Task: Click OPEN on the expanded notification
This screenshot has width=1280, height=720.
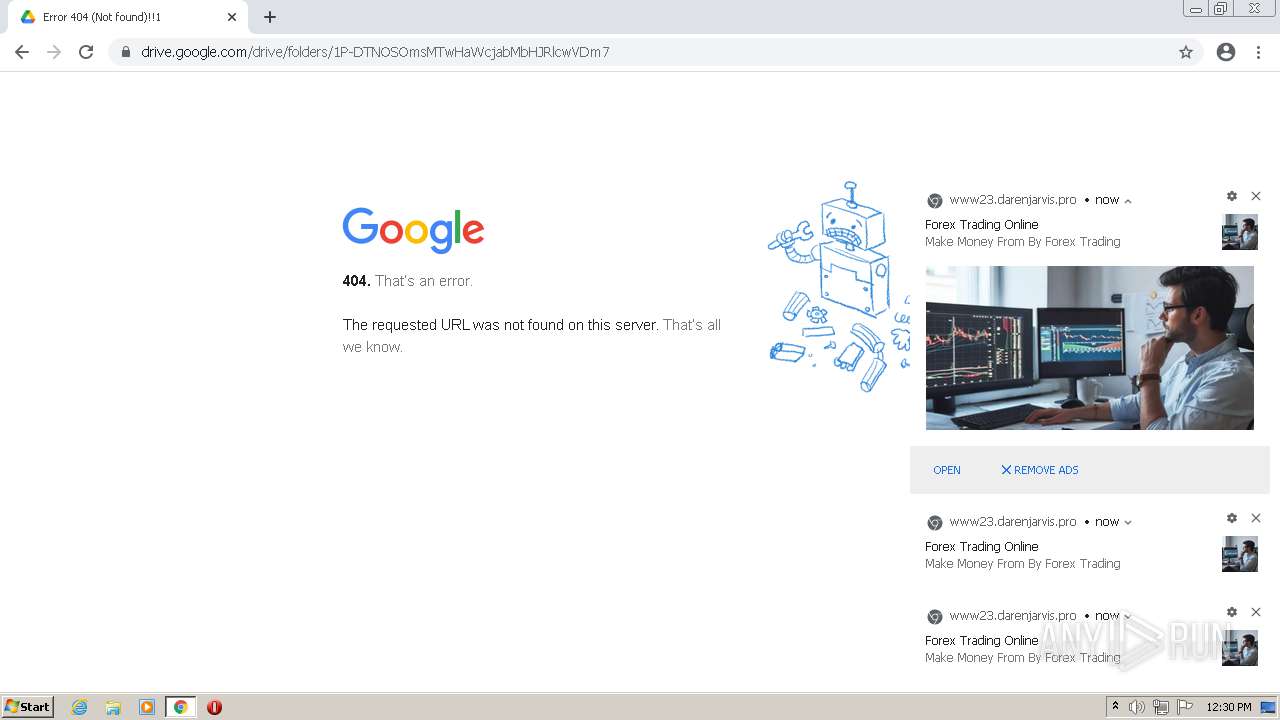Action: tap(946, 470)
